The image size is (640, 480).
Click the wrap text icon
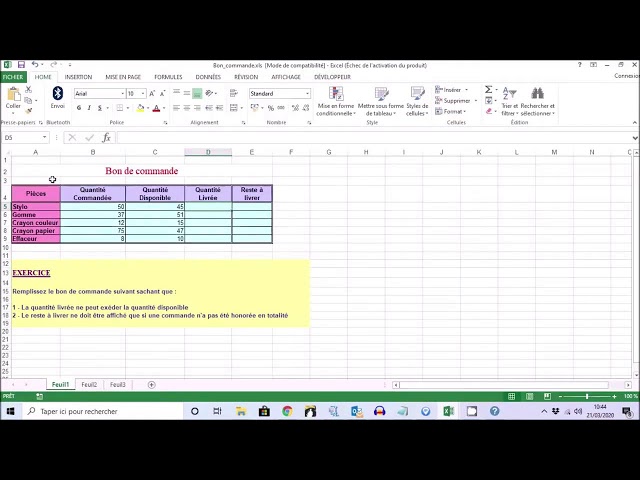click(234, 93)
